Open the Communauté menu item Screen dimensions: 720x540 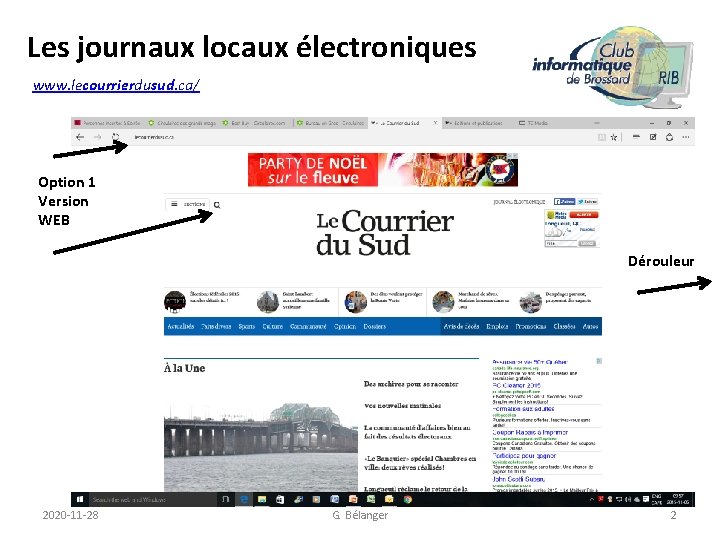308,326
